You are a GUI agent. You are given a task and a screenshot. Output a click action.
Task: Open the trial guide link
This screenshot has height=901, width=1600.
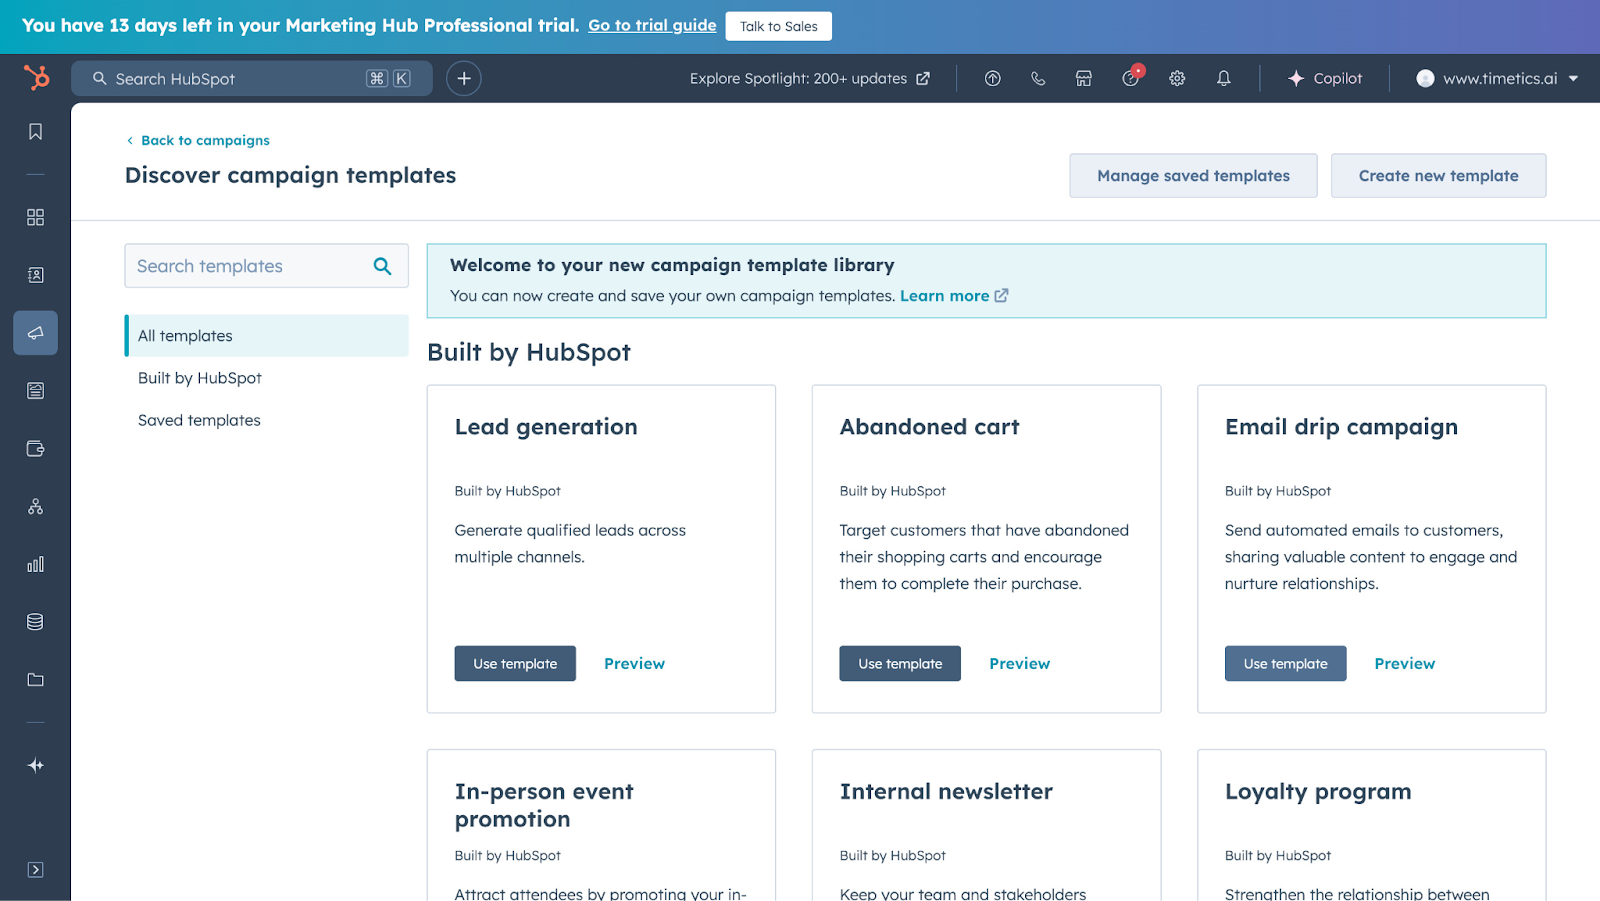651,25
